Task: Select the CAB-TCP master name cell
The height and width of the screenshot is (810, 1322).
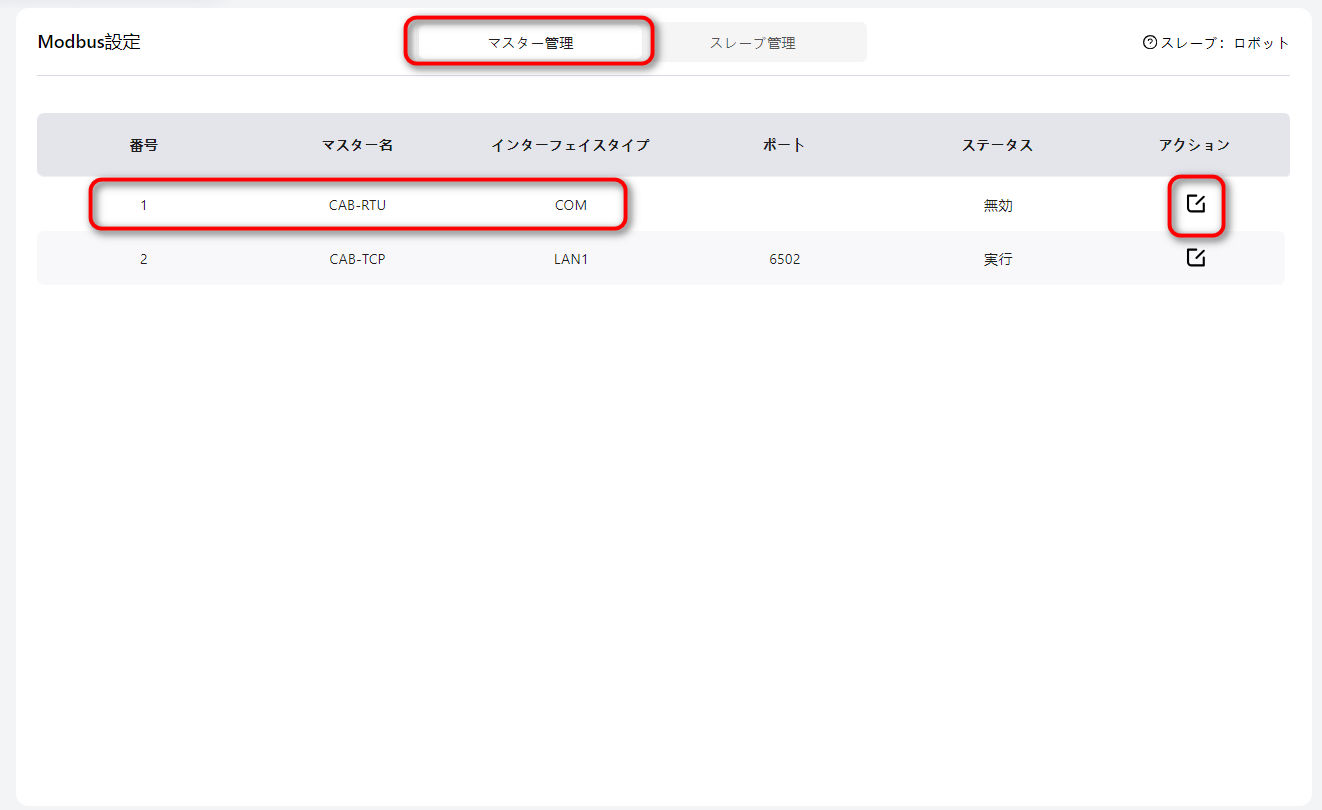Action: (x=357, y=259)
